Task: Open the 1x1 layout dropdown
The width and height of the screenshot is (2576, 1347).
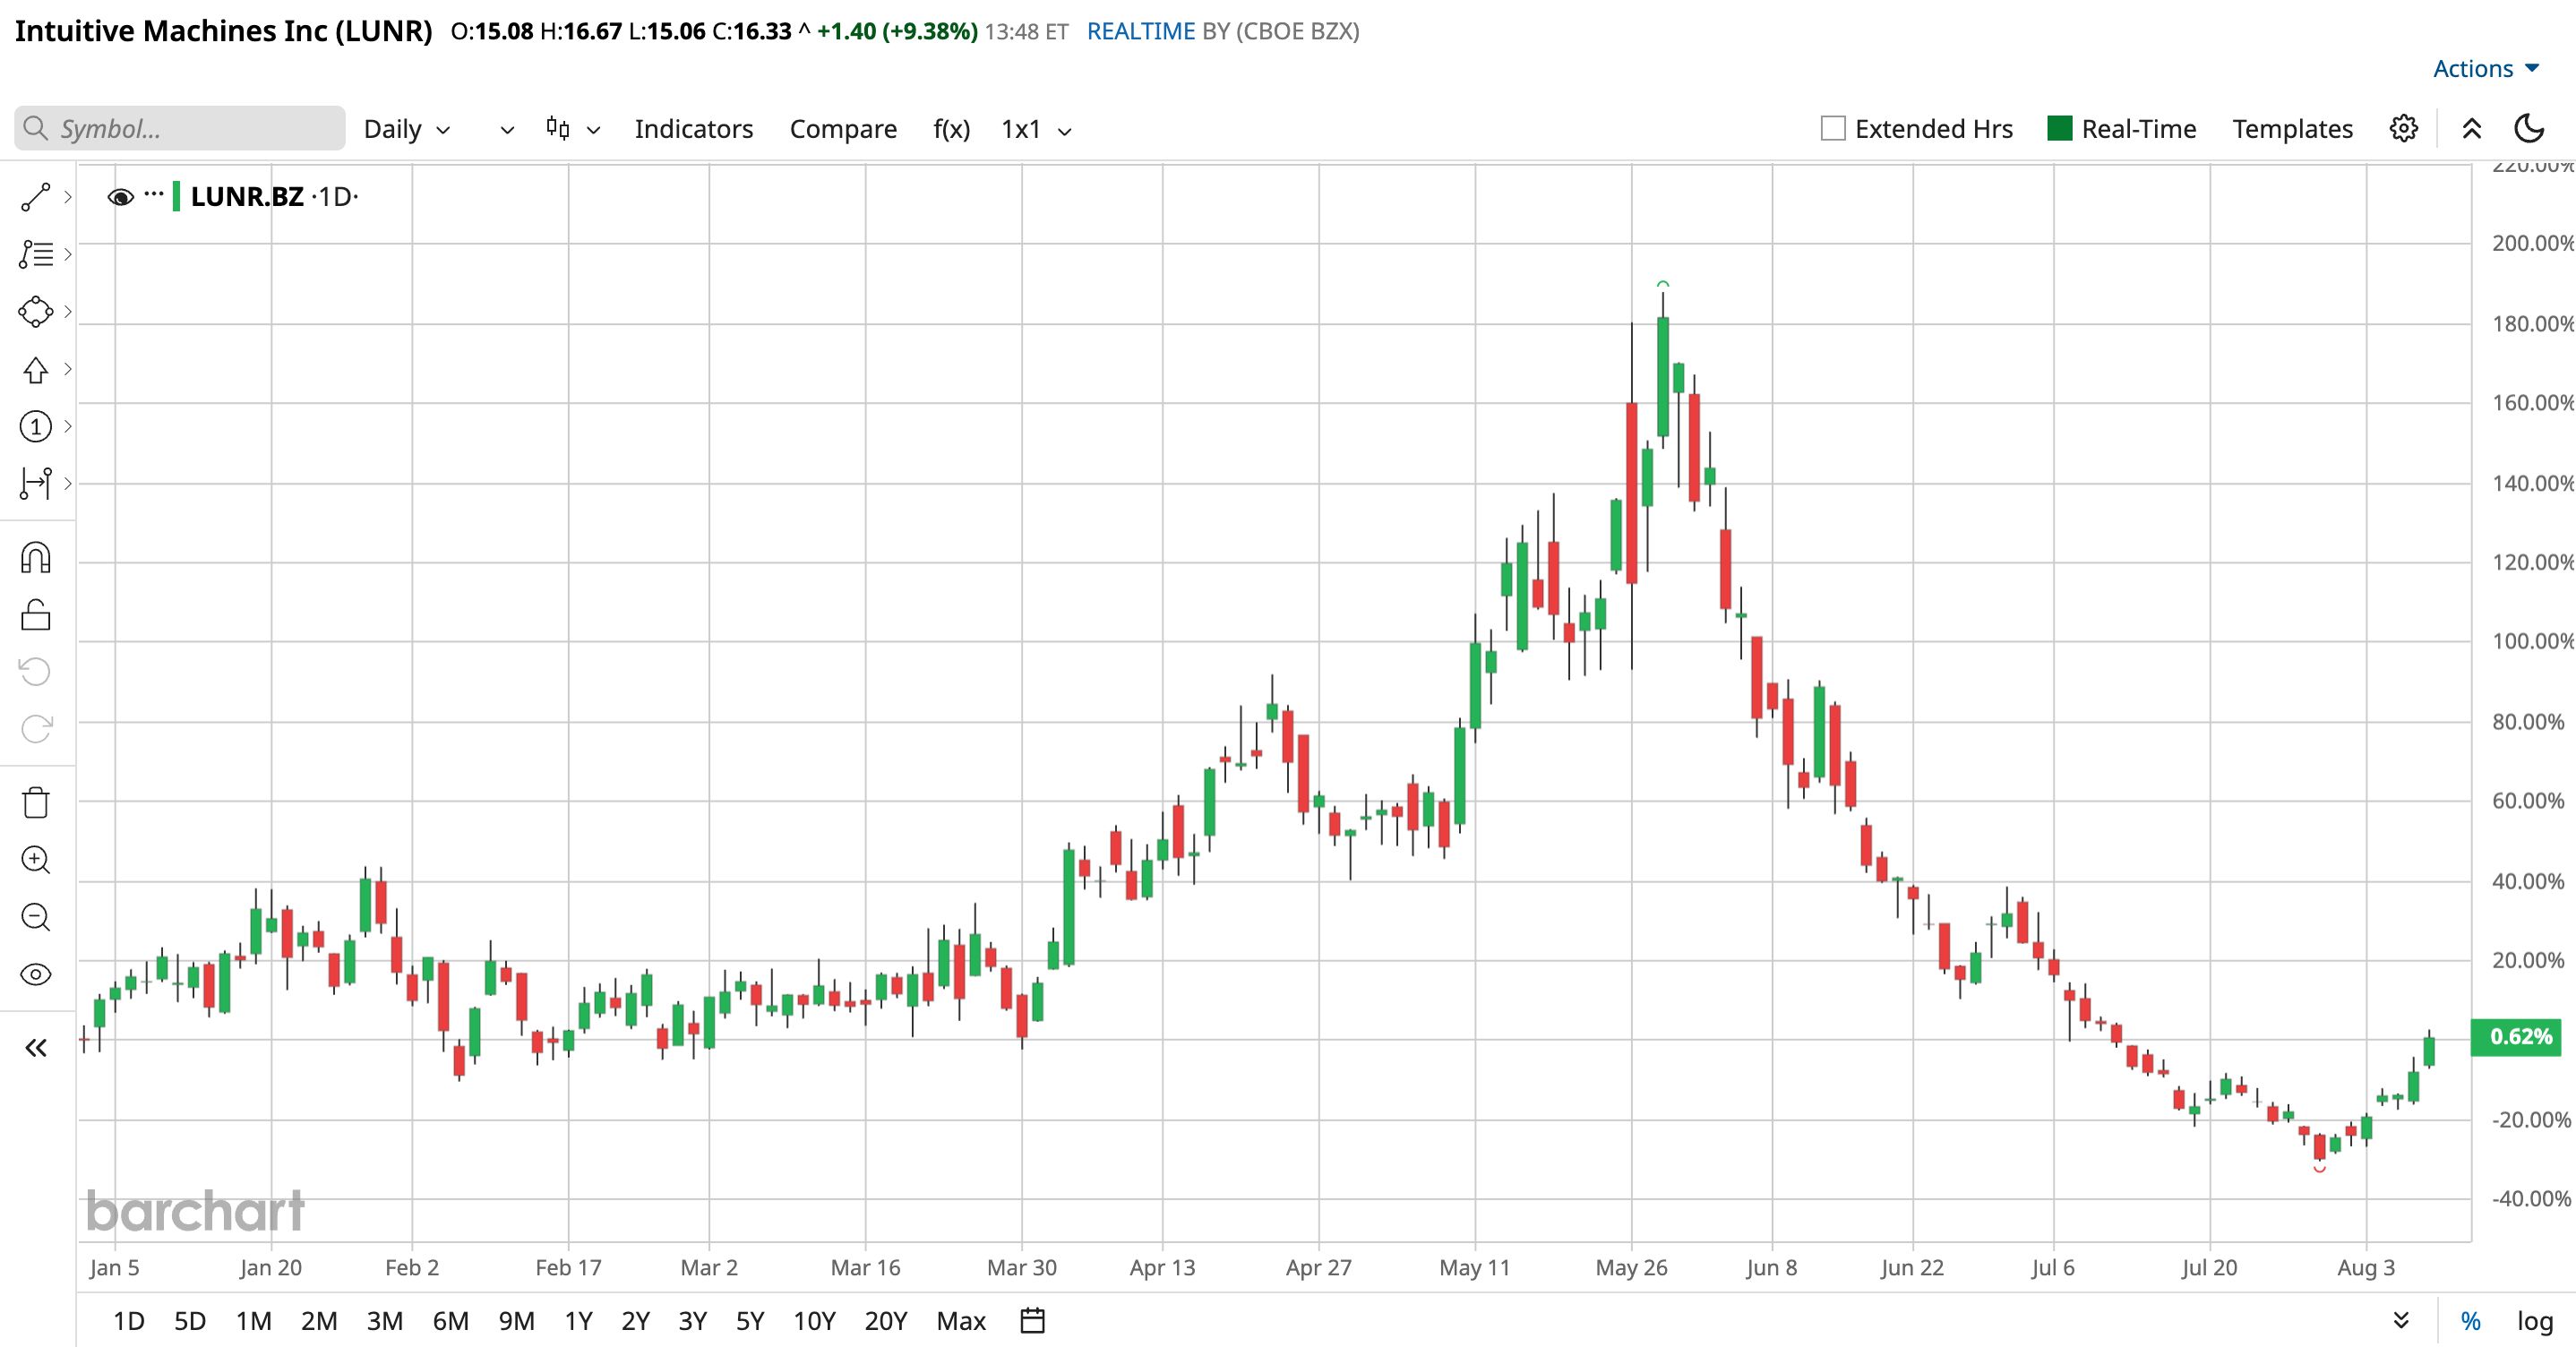Action: pos(1036,129)
